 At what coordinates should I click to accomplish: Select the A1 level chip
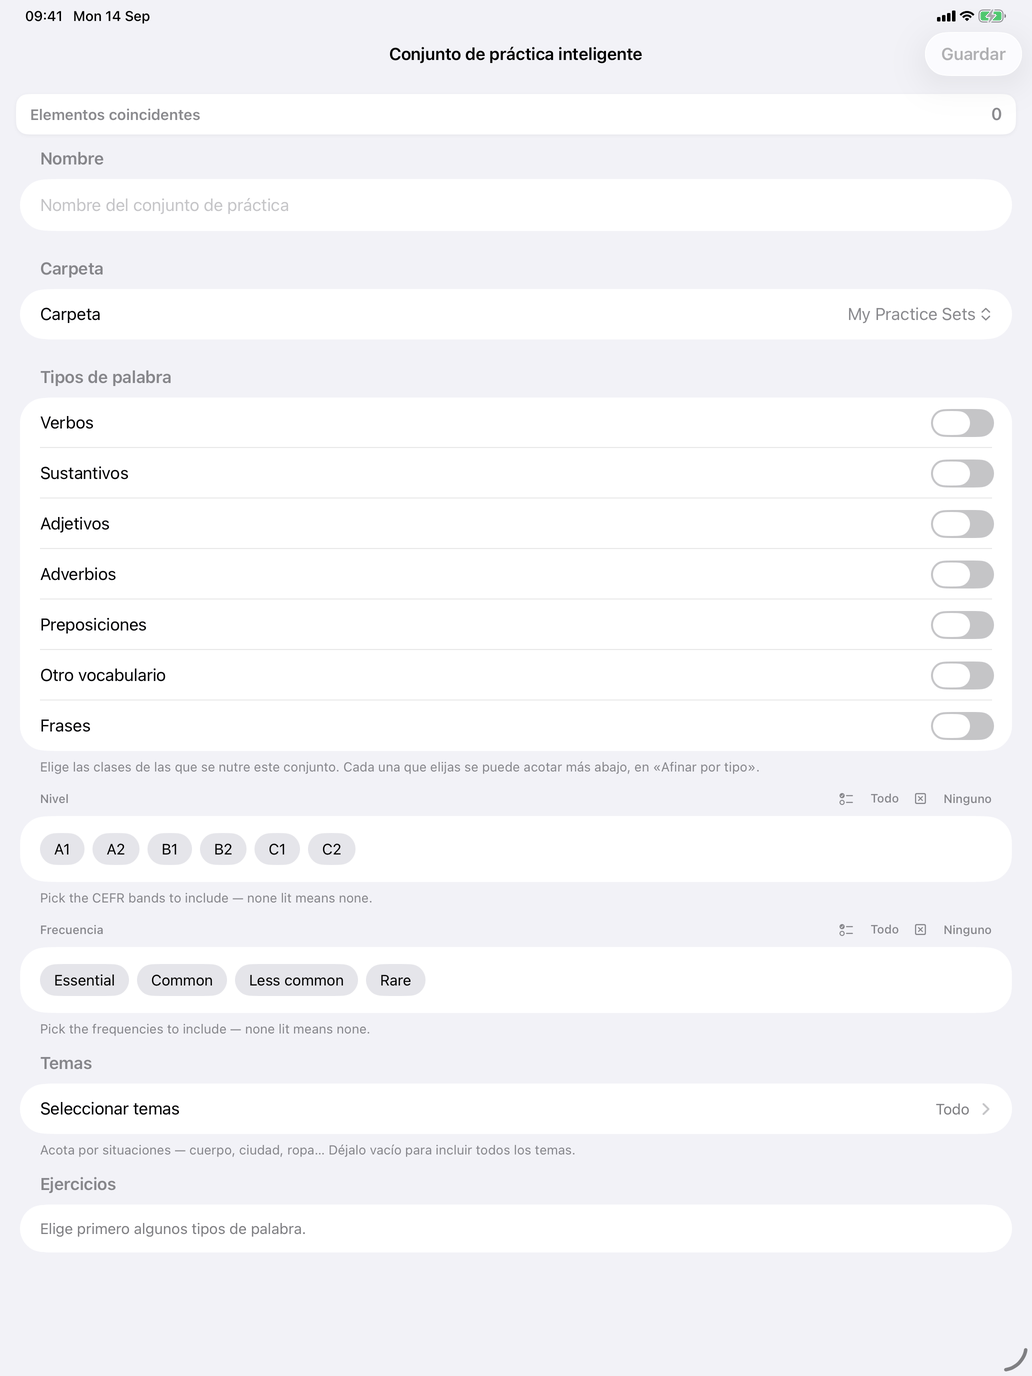62,850
